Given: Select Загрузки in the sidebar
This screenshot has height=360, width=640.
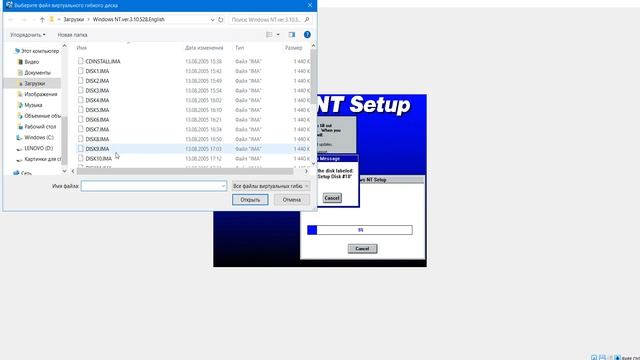Looking at the screenshot, I should click(31, 83).
